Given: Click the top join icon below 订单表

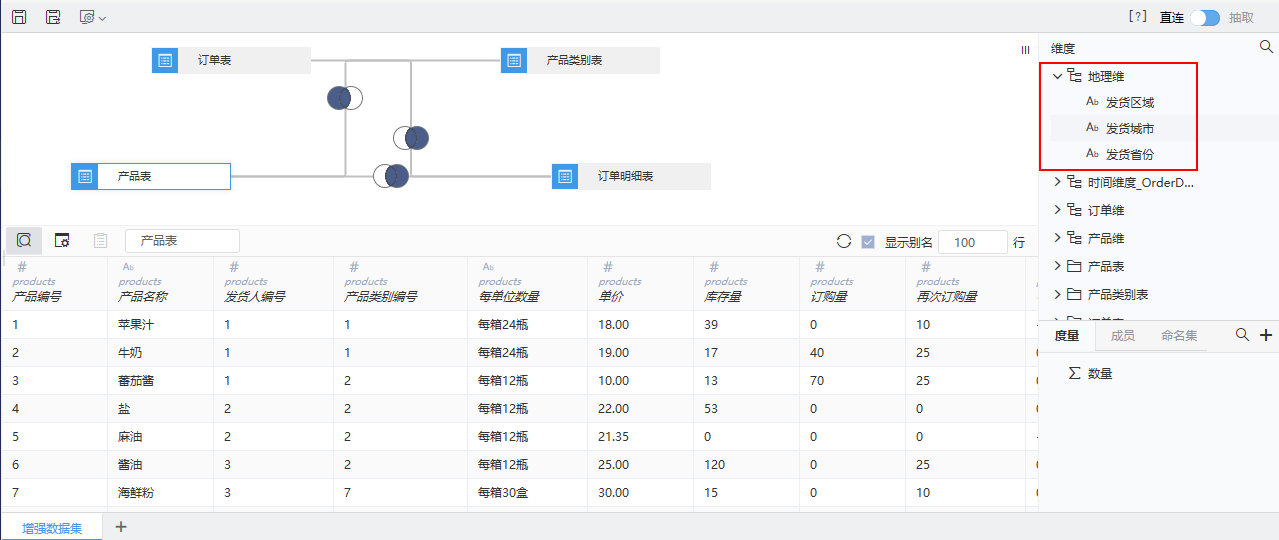Looking at the screenshot, I should [345, 98].
